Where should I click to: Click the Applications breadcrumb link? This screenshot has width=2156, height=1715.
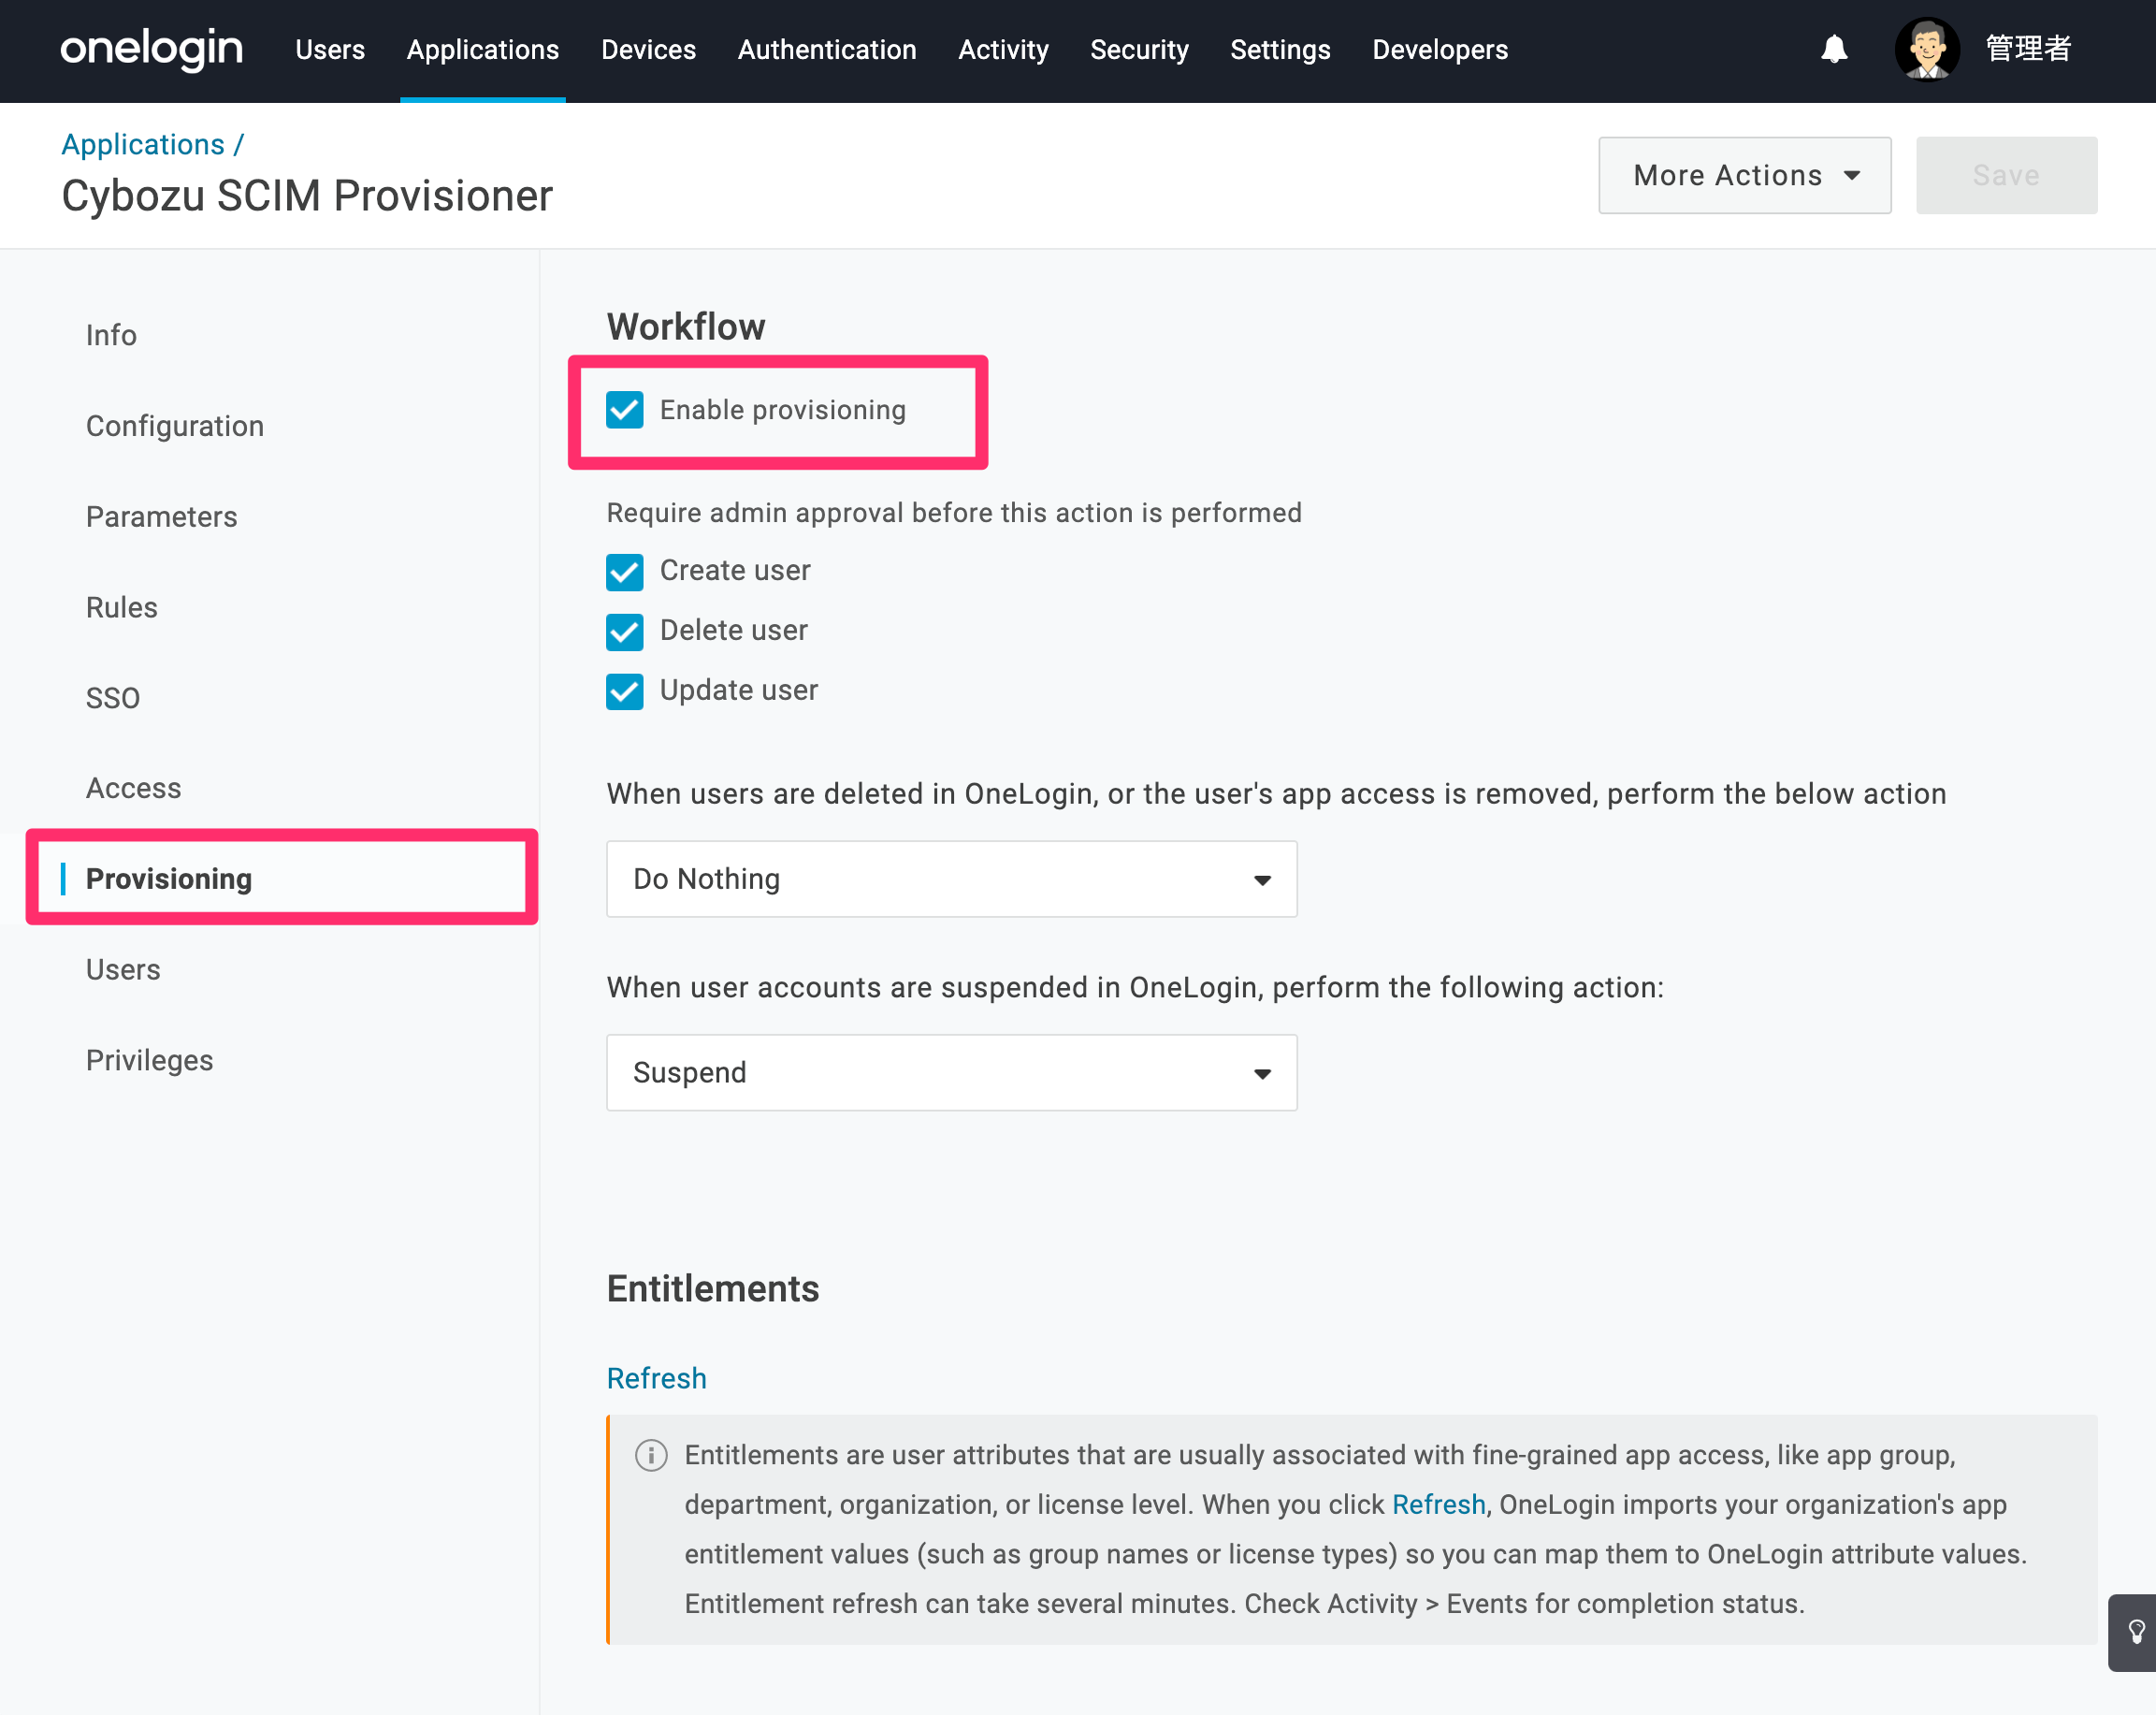tap(143, 144)
